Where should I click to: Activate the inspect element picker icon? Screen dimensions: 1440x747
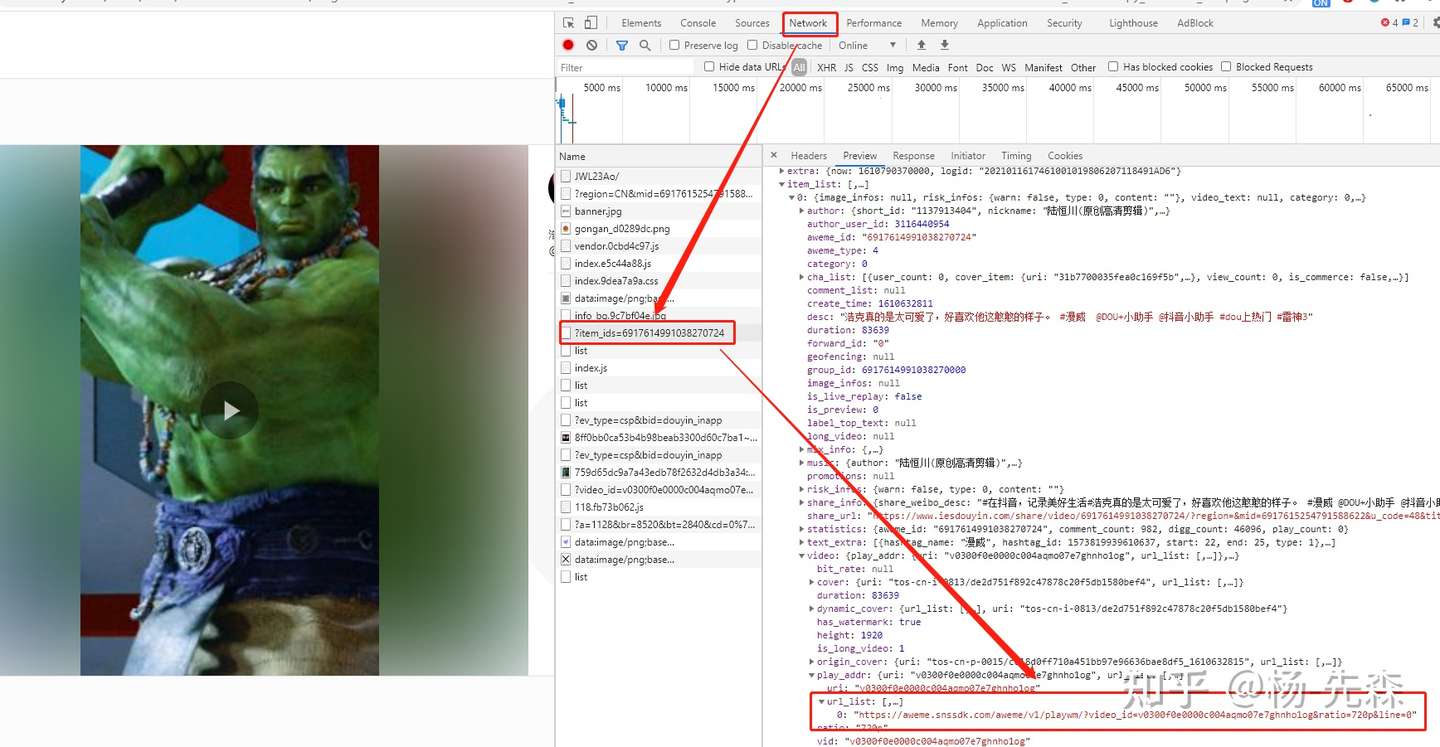[x=569, y=23]
